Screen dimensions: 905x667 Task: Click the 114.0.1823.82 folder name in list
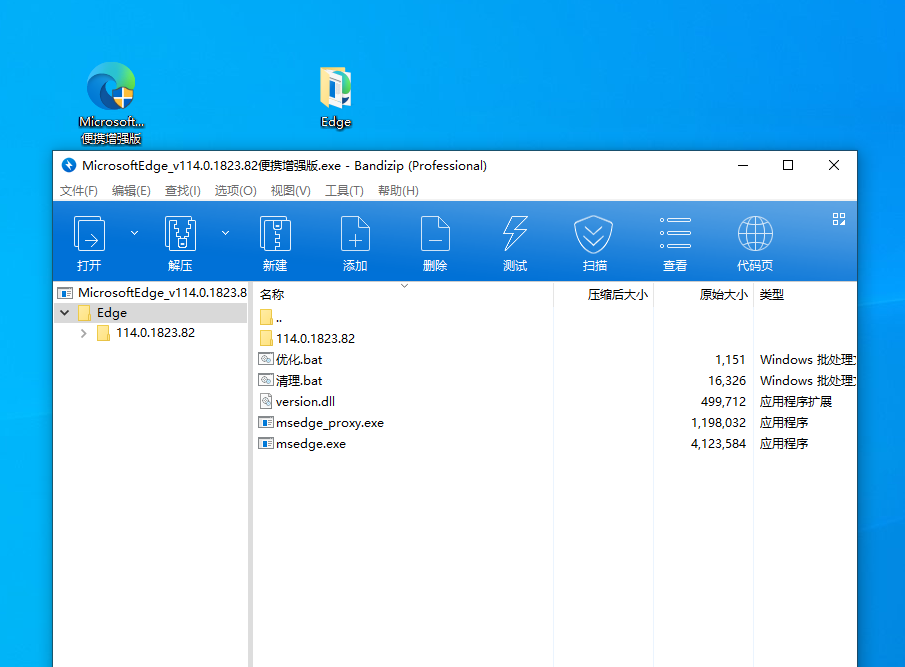pyautogui.click(x=315, y=339)
